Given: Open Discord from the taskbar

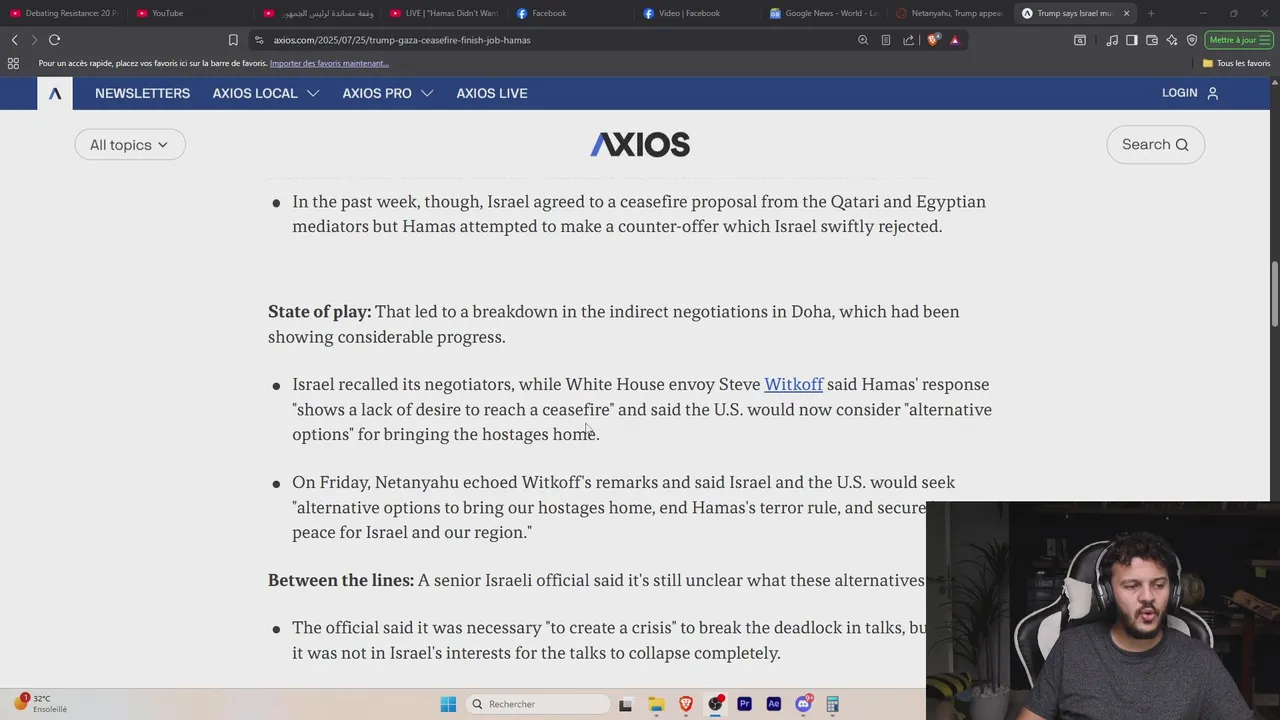Looking at the screenshot, I should [803, 704].
